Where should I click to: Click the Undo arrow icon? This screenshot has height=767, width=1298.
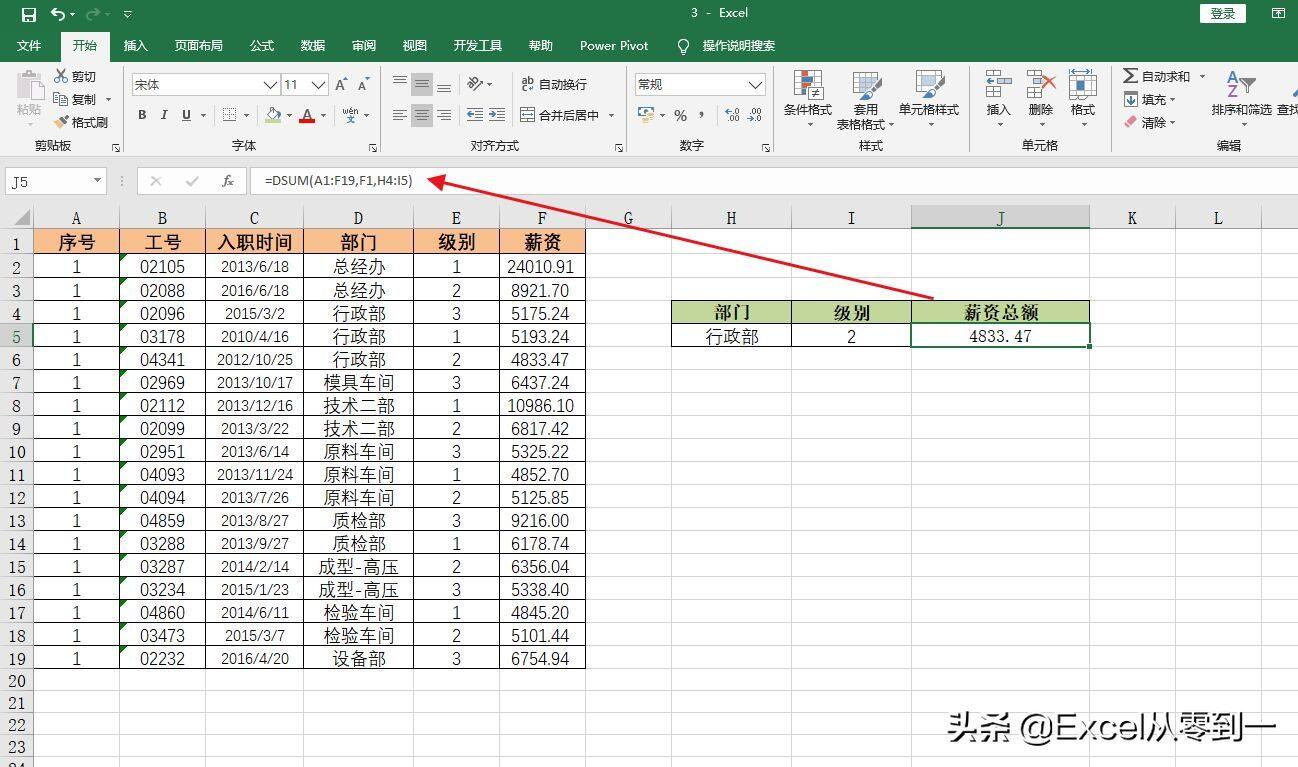[x=59, y=14]
